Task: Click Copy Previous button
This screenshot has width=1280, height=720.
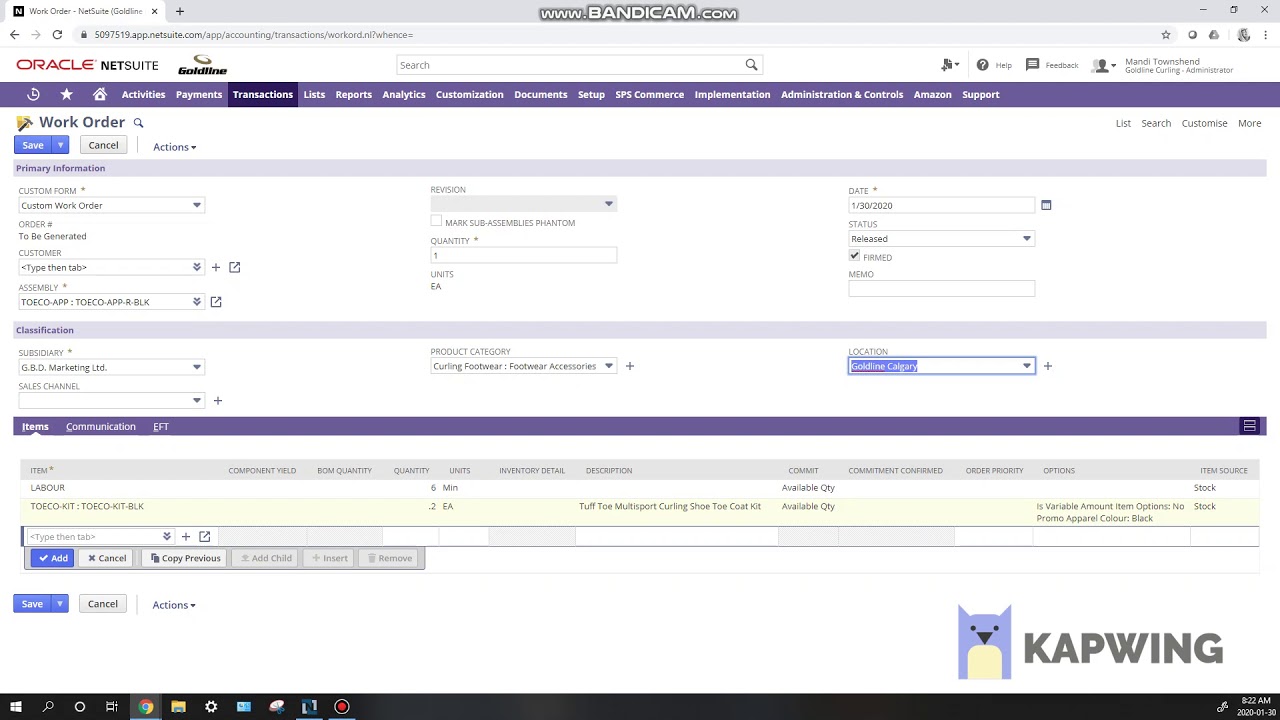Action: tap(185, 558)
